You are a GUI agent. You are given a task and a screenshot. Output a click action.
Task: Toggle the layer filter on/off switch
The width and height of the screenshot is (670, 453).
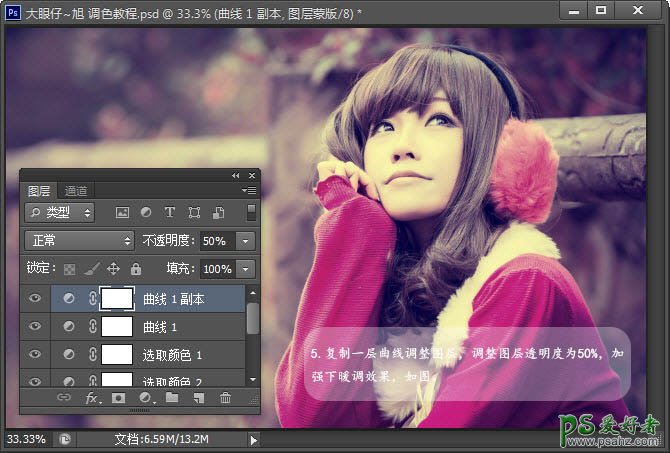tap(252, 212)
